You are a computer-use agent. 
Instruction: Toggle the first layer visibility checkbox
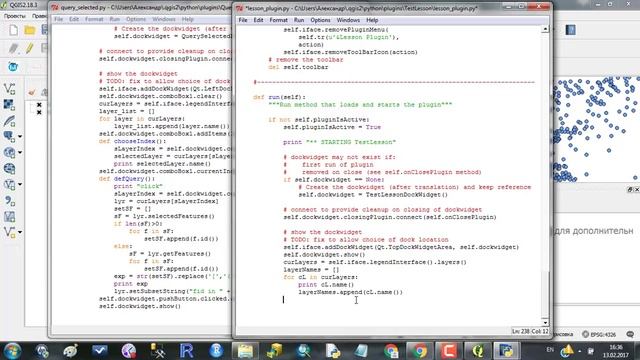click(x=39, y=105)
